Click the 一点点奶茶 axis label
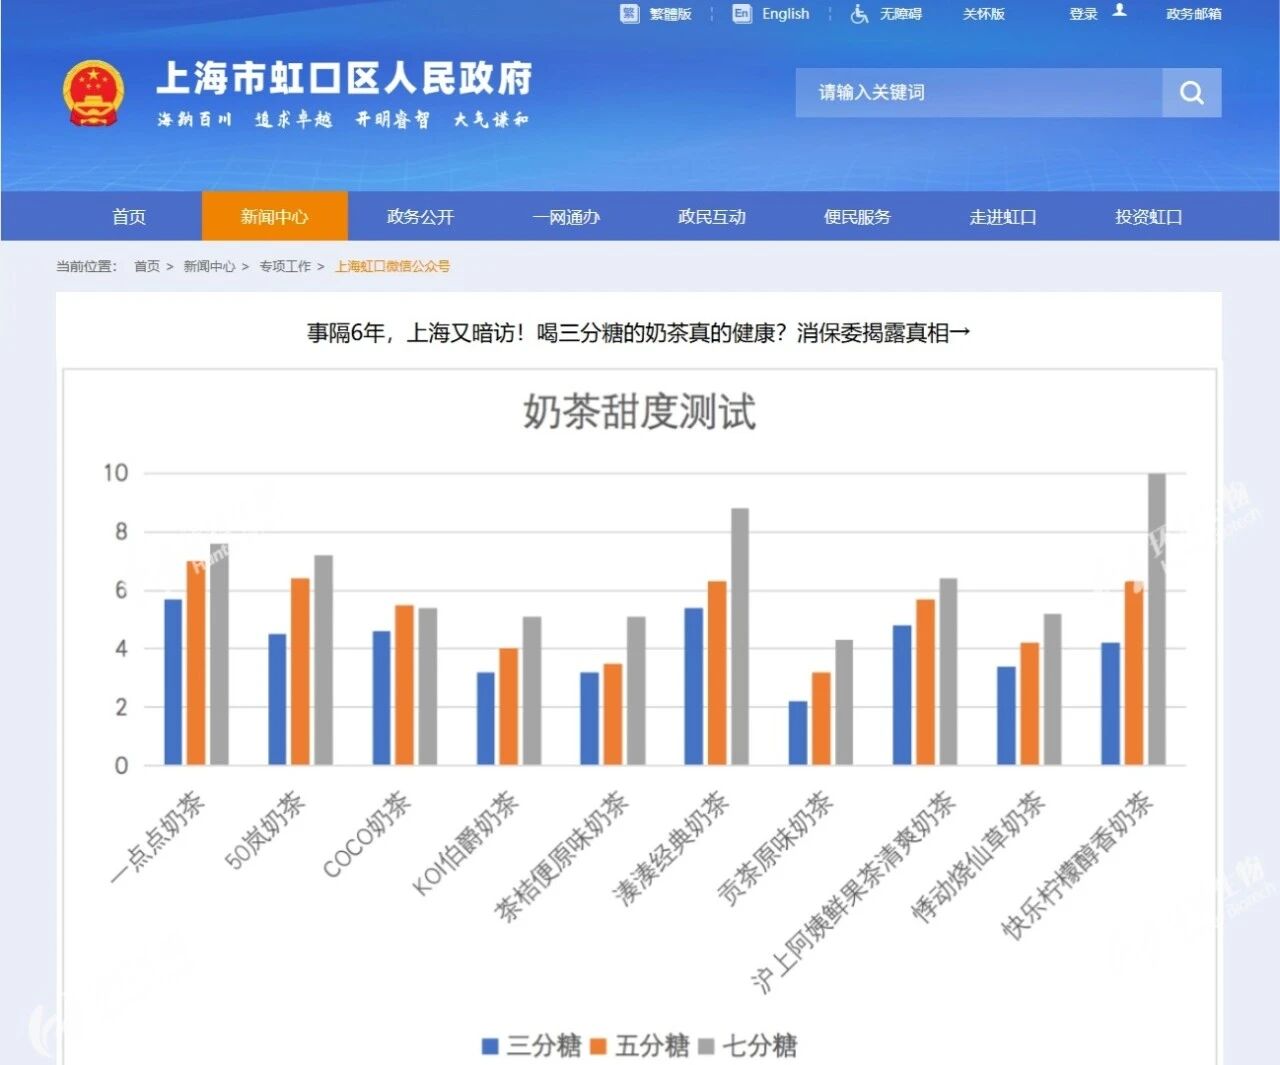Screen dimensions: 1280x1065 coord(159,837)
